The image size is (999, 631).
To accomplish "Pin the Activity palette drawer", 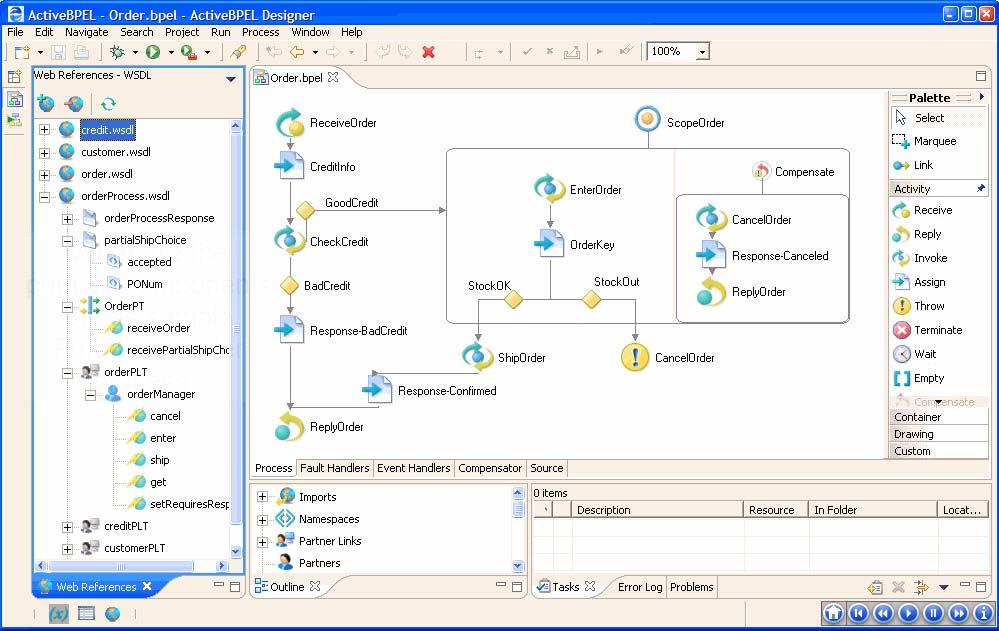I will [x=981, y=188].
